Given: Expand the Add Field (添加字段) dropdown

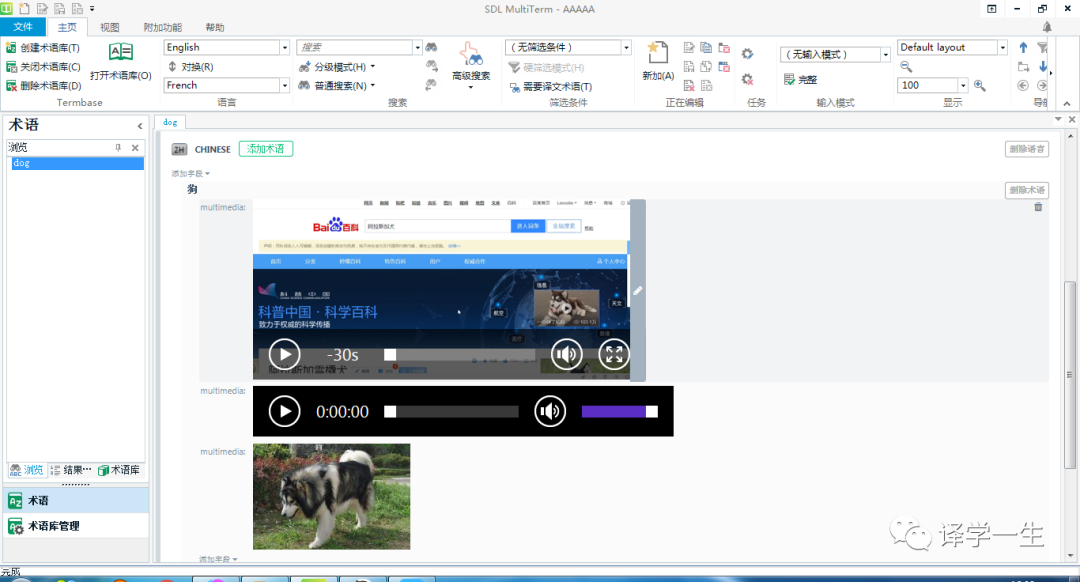Looking at the screenshot, I should pyautogui.click(x=190, y=174).
